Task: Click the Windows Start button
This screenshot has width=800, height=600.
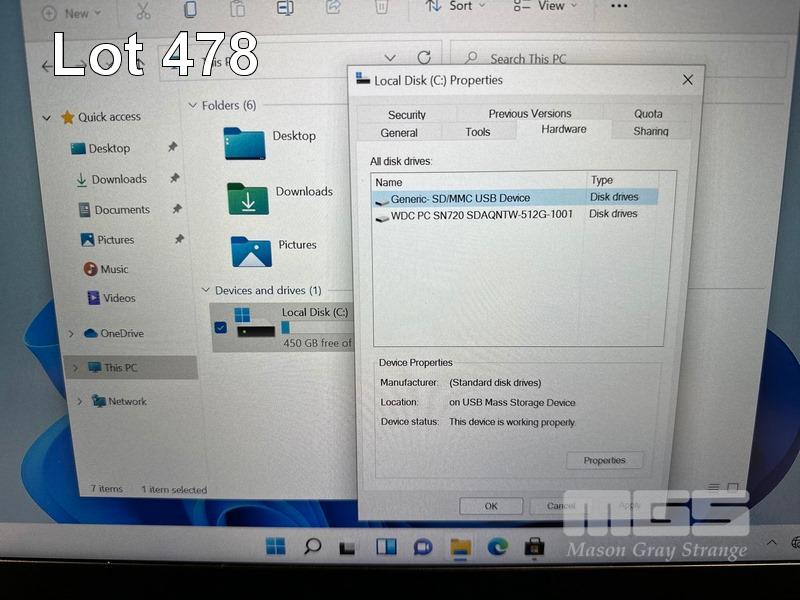Action: point(275,546)
